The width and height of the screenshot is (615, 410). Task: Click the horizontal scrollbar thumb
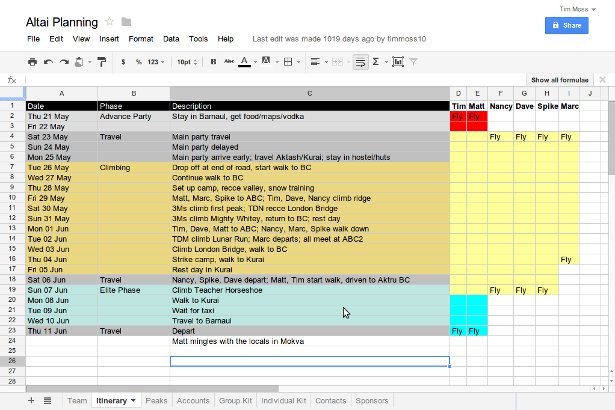[152, 389]
